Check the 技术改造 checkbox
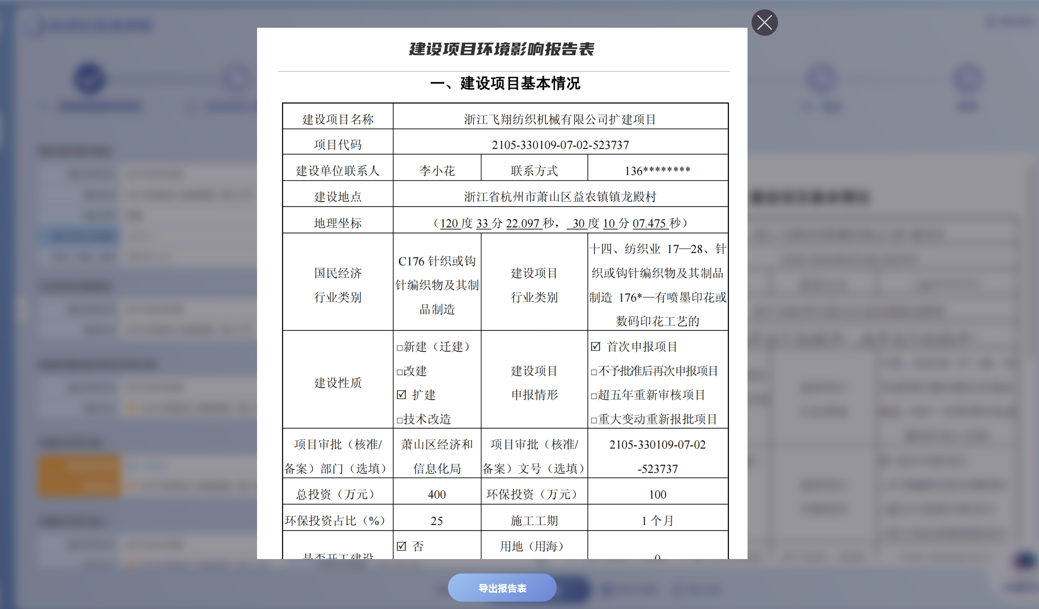 click(400, 420)
